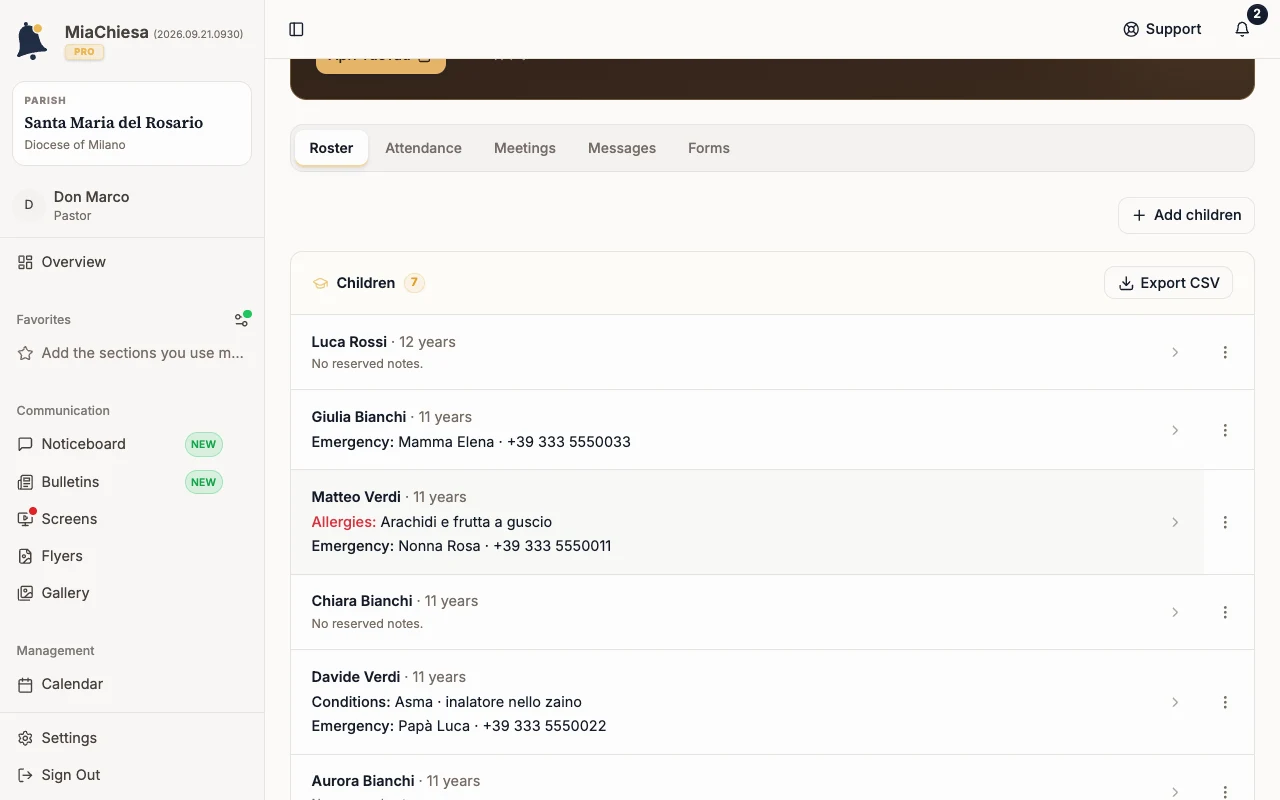
Task: Click the Children count badge showing 7
Action: 414,283
